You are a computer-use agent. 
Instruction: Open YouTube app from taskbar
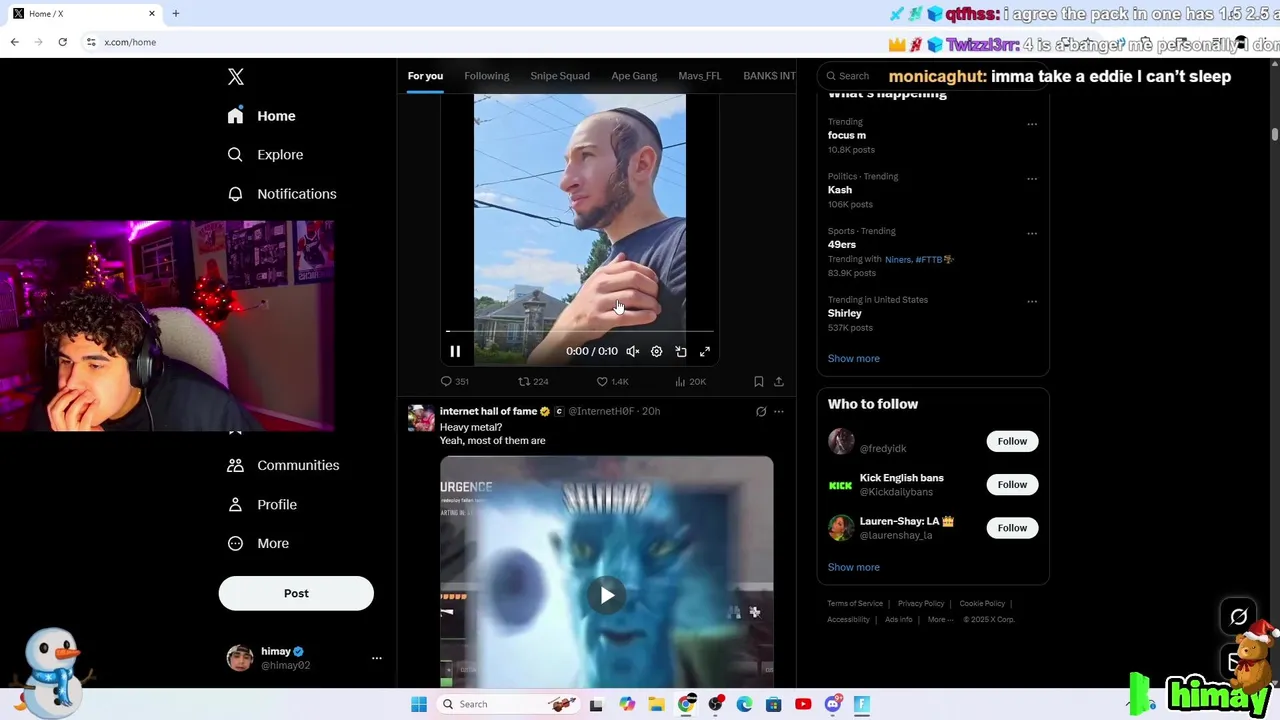tap(803, 704)
